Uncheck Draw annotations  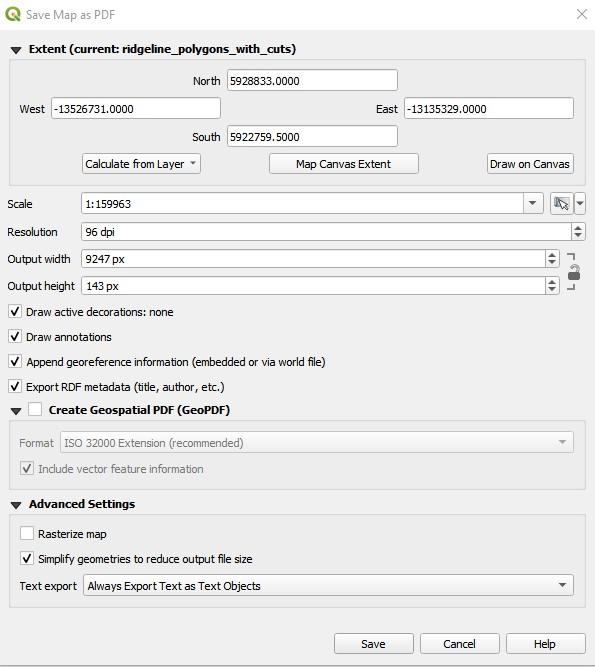15,336
